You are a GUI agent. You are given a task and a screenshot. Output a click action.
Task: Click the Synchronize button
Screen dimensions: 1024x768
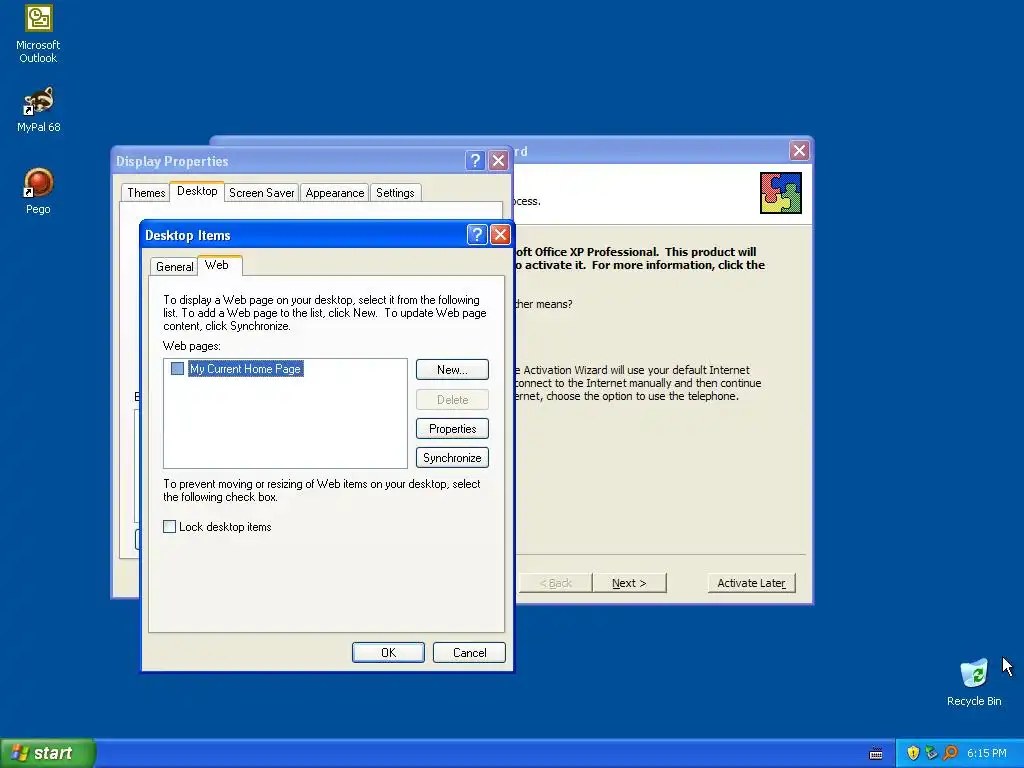[x=452, y=458]
